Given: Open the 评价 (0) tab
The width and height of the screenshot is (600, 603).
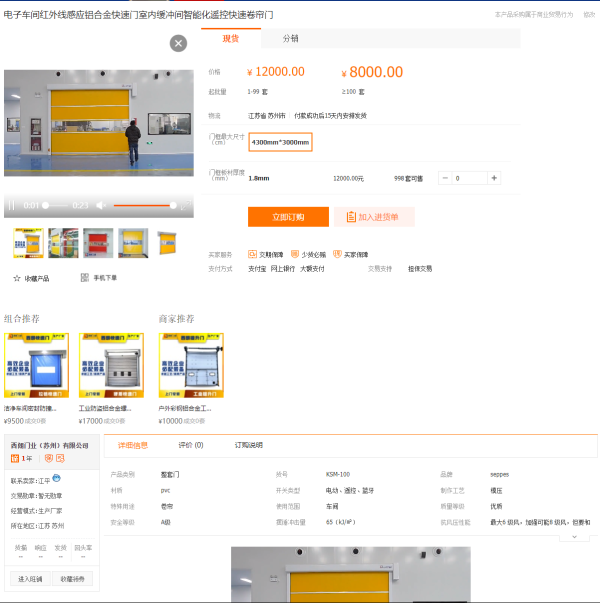Looking at the screenshot, I should click(191, 445).
